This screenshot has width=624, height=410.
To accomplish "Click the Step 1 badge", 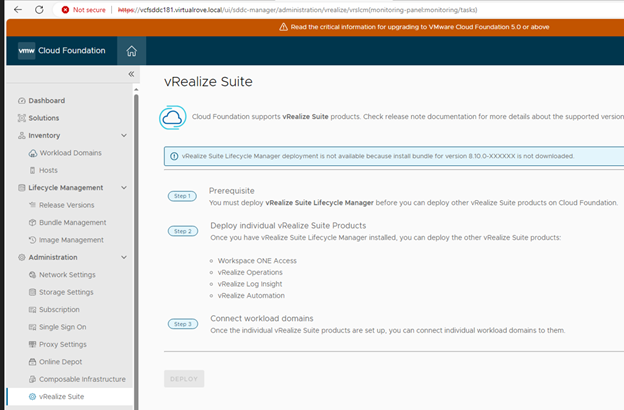I will tap(182, 196).
